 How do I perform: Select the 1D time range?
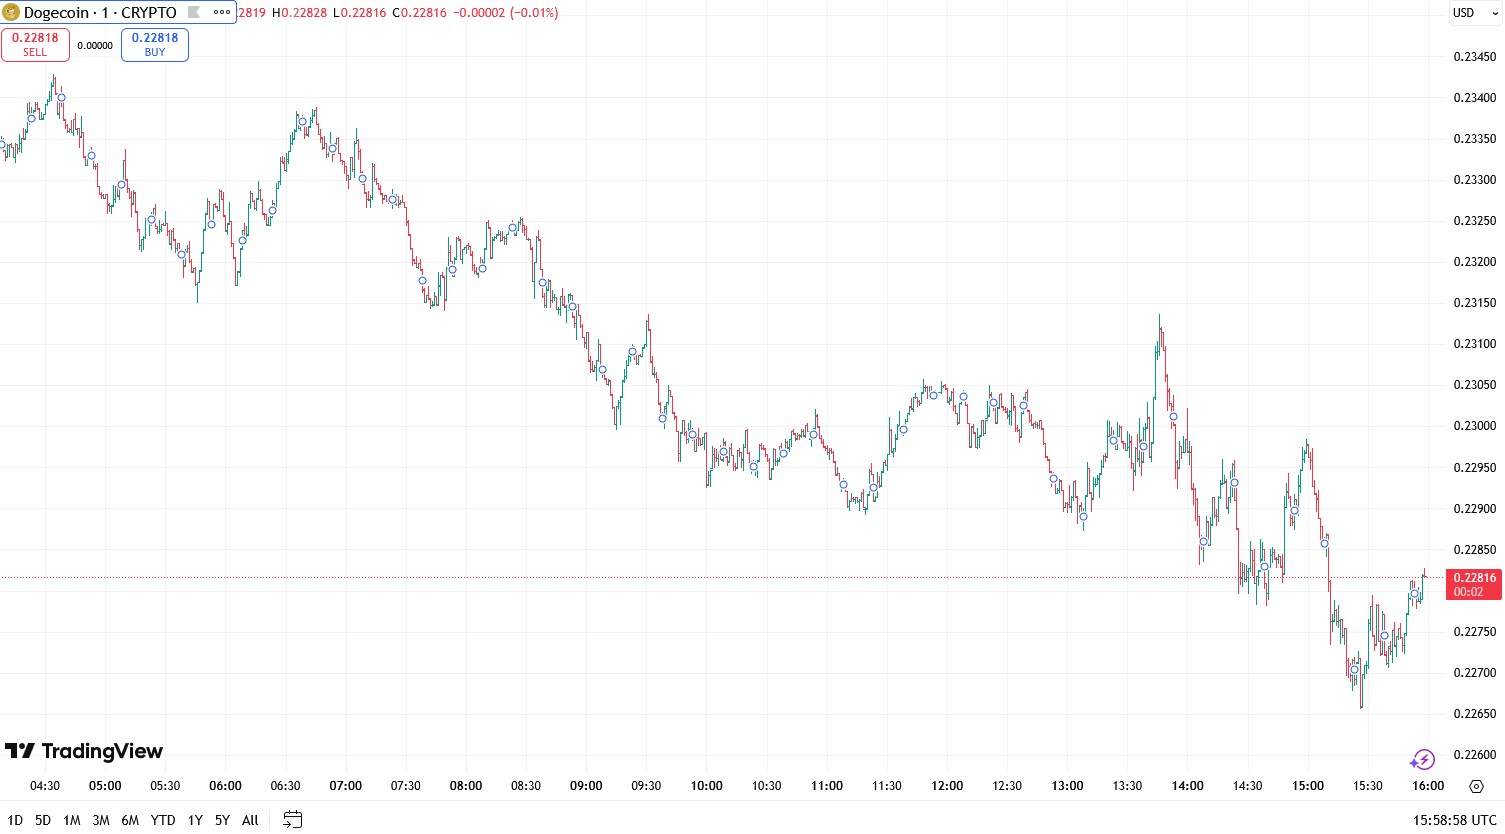point(15,820)
